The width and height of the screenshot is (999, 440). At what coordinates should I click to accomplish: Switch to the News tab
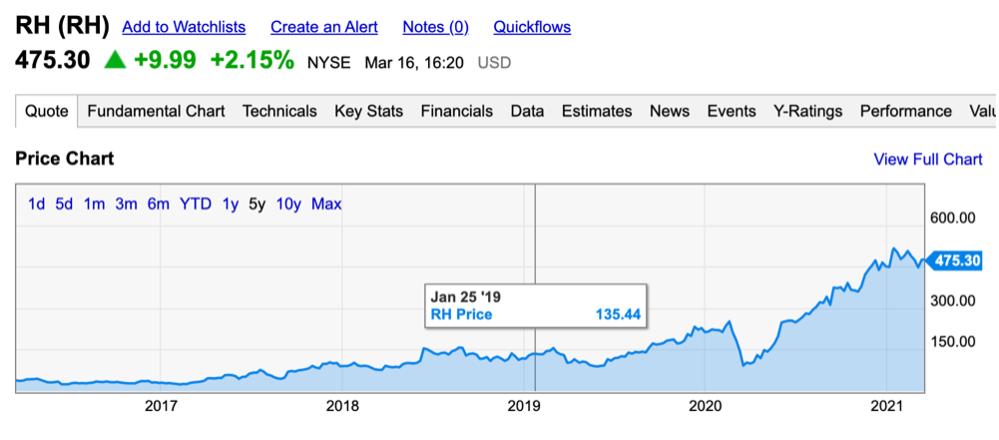click(x=669, y=111)
